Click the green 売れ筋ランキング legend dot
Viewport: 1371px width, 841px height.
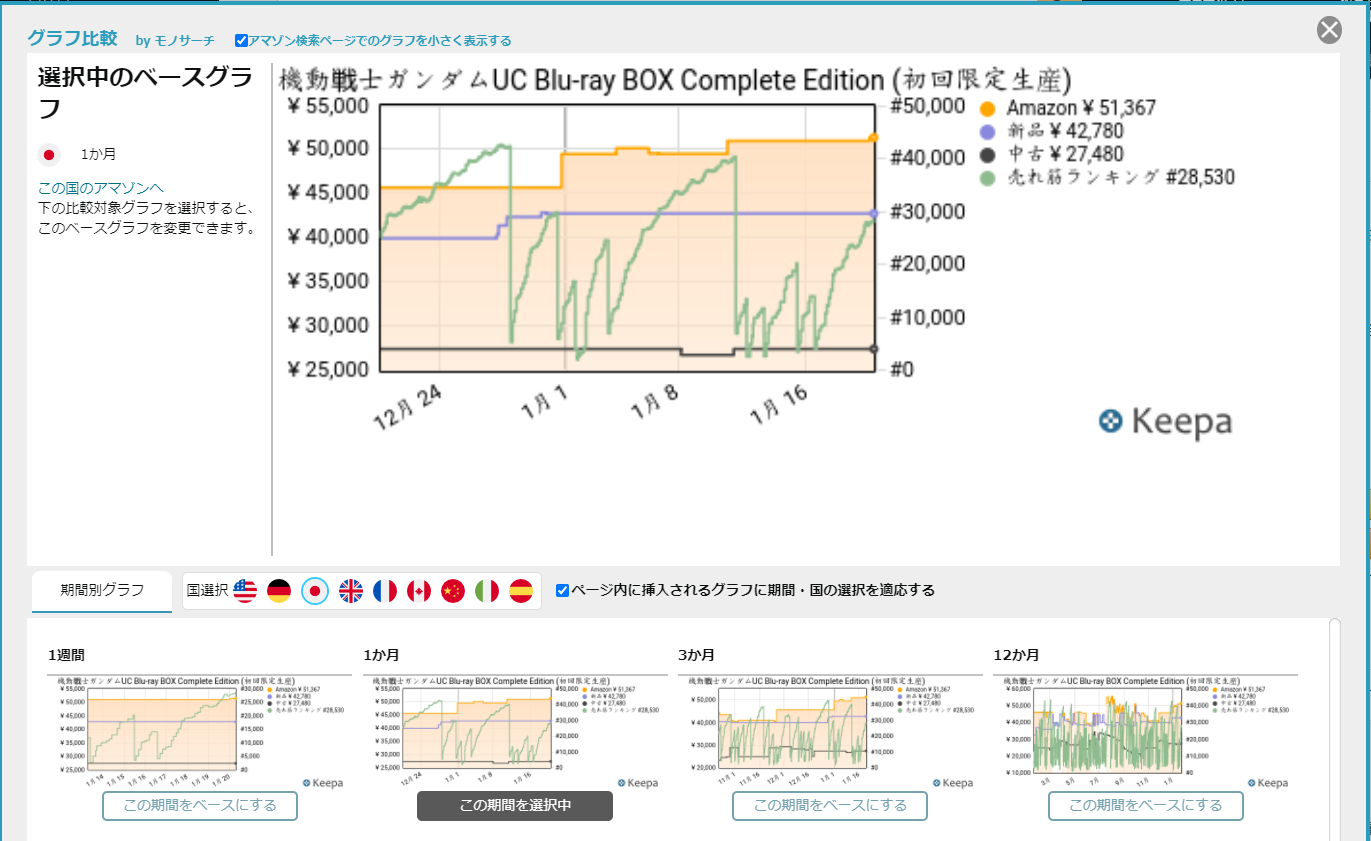coord(988,178)
